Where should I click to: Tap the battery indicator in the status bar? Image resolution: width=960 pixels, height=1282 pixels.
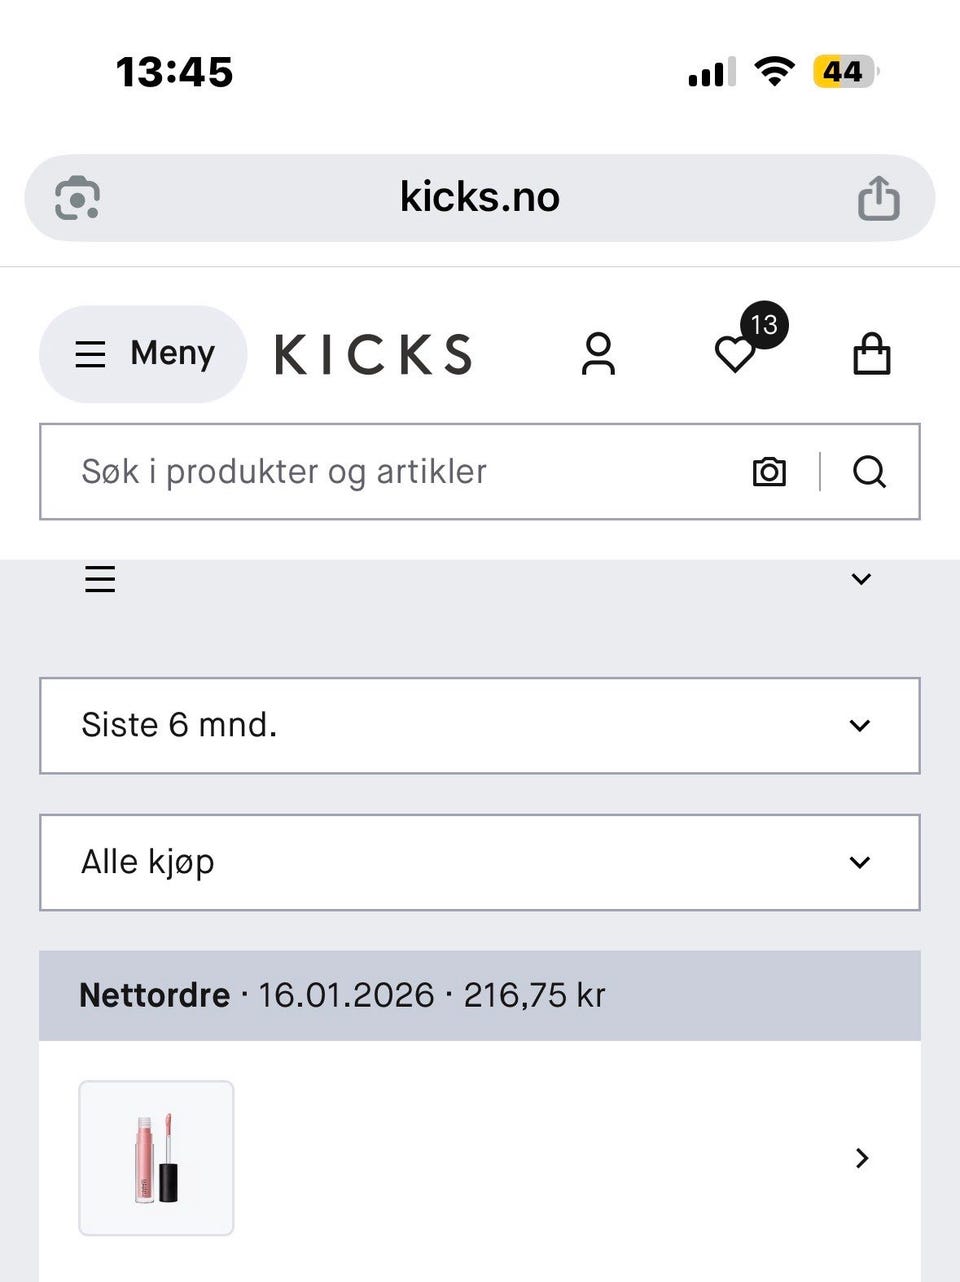[x=845, y=72]
